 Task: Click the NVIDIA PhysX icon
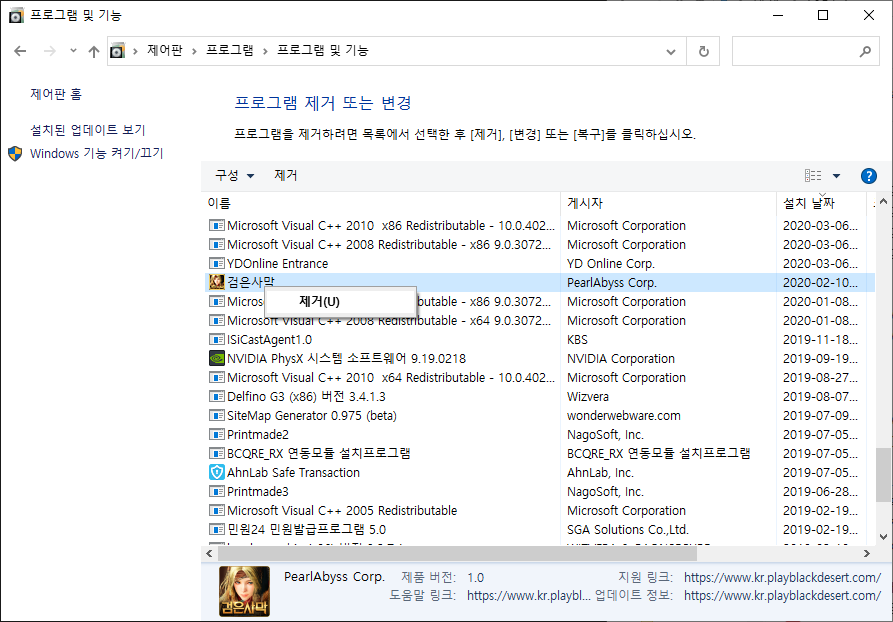[216, 358]
